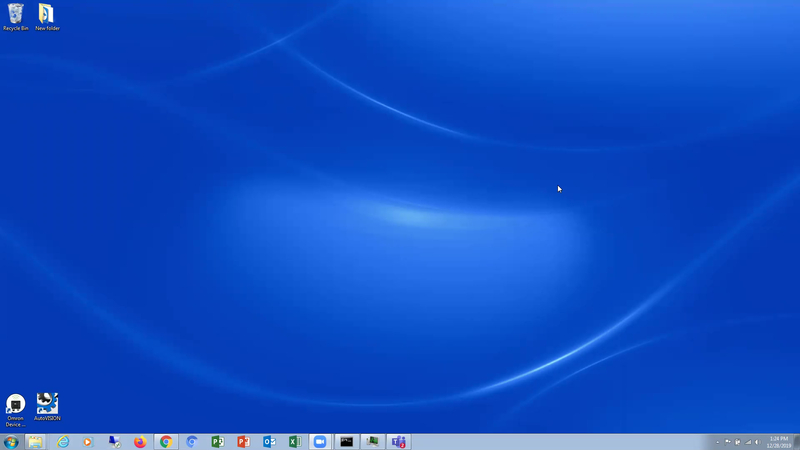Open Microsoft Teams from the taskbar
This screenshot has height=450, width=800.
point(398,442)
